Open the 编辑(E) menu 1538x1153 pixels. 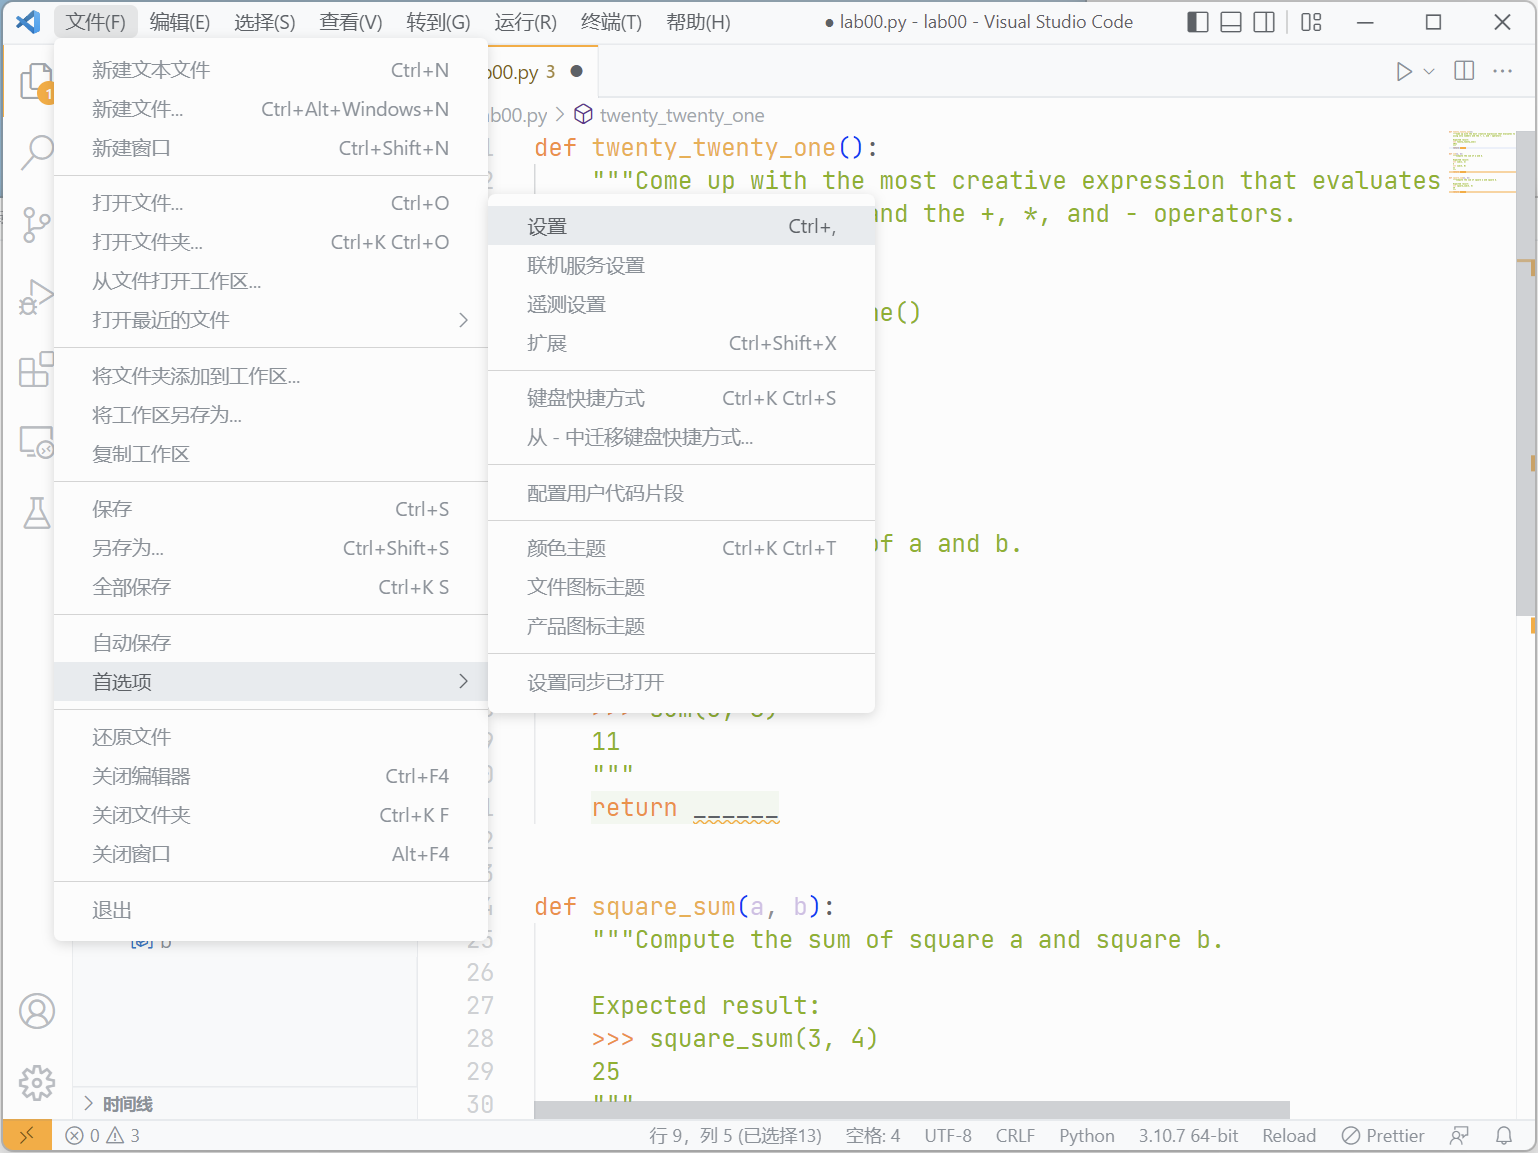pos(180,22)
